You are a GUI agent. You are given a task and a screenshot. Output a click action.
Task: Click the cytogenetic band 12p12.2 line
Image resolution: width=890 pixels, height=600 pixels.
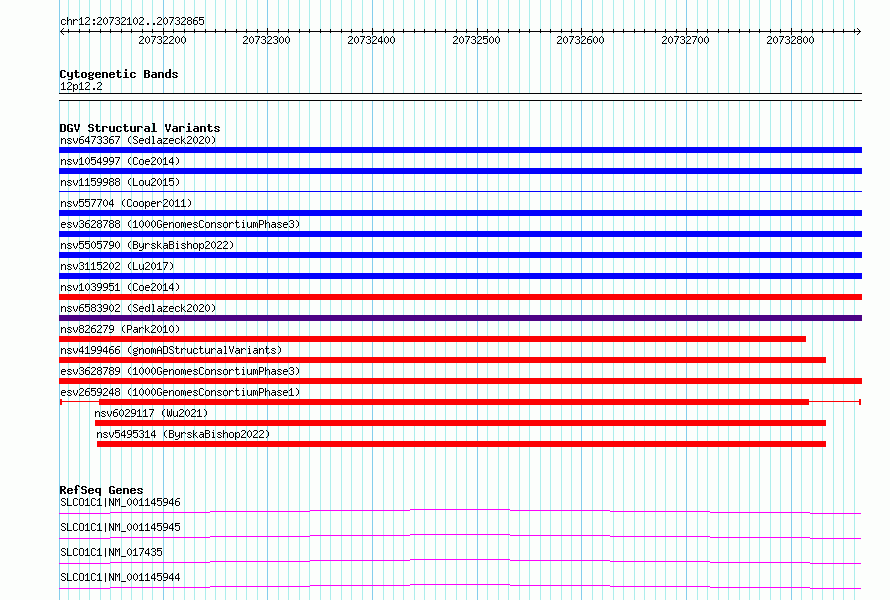[x=460, y=97]
